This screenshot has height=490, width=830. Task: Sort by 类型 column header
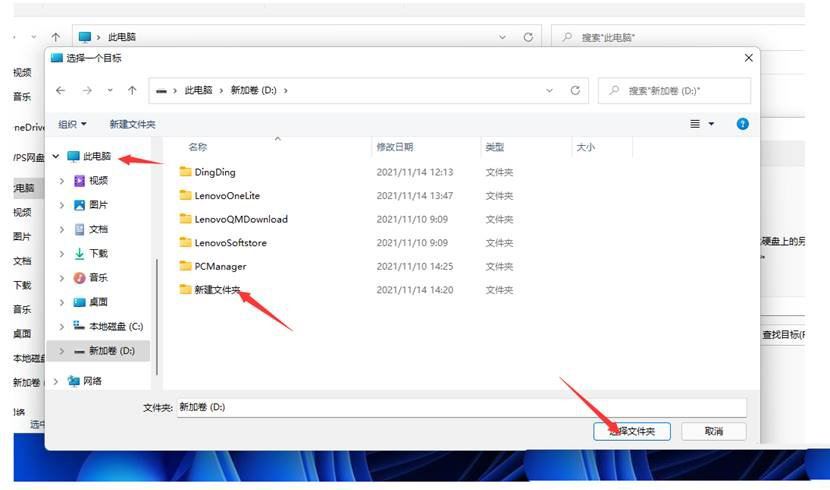(494, 147)
